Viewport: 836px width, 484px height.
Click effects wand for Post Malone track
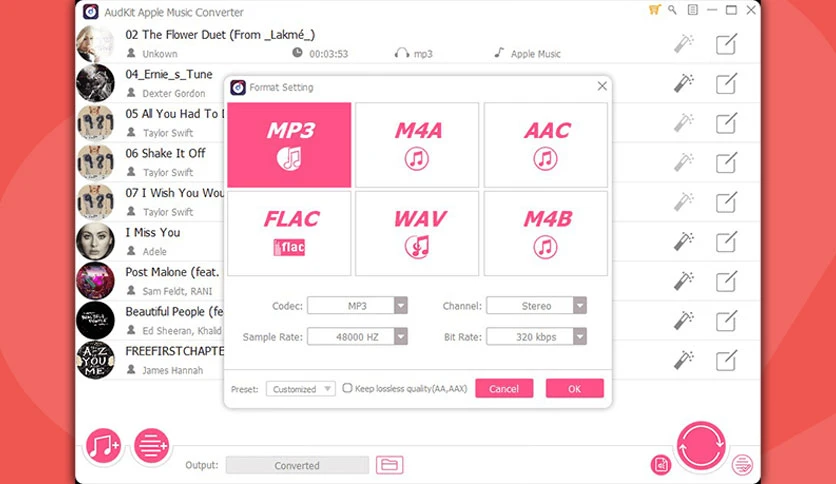(684, 281)
